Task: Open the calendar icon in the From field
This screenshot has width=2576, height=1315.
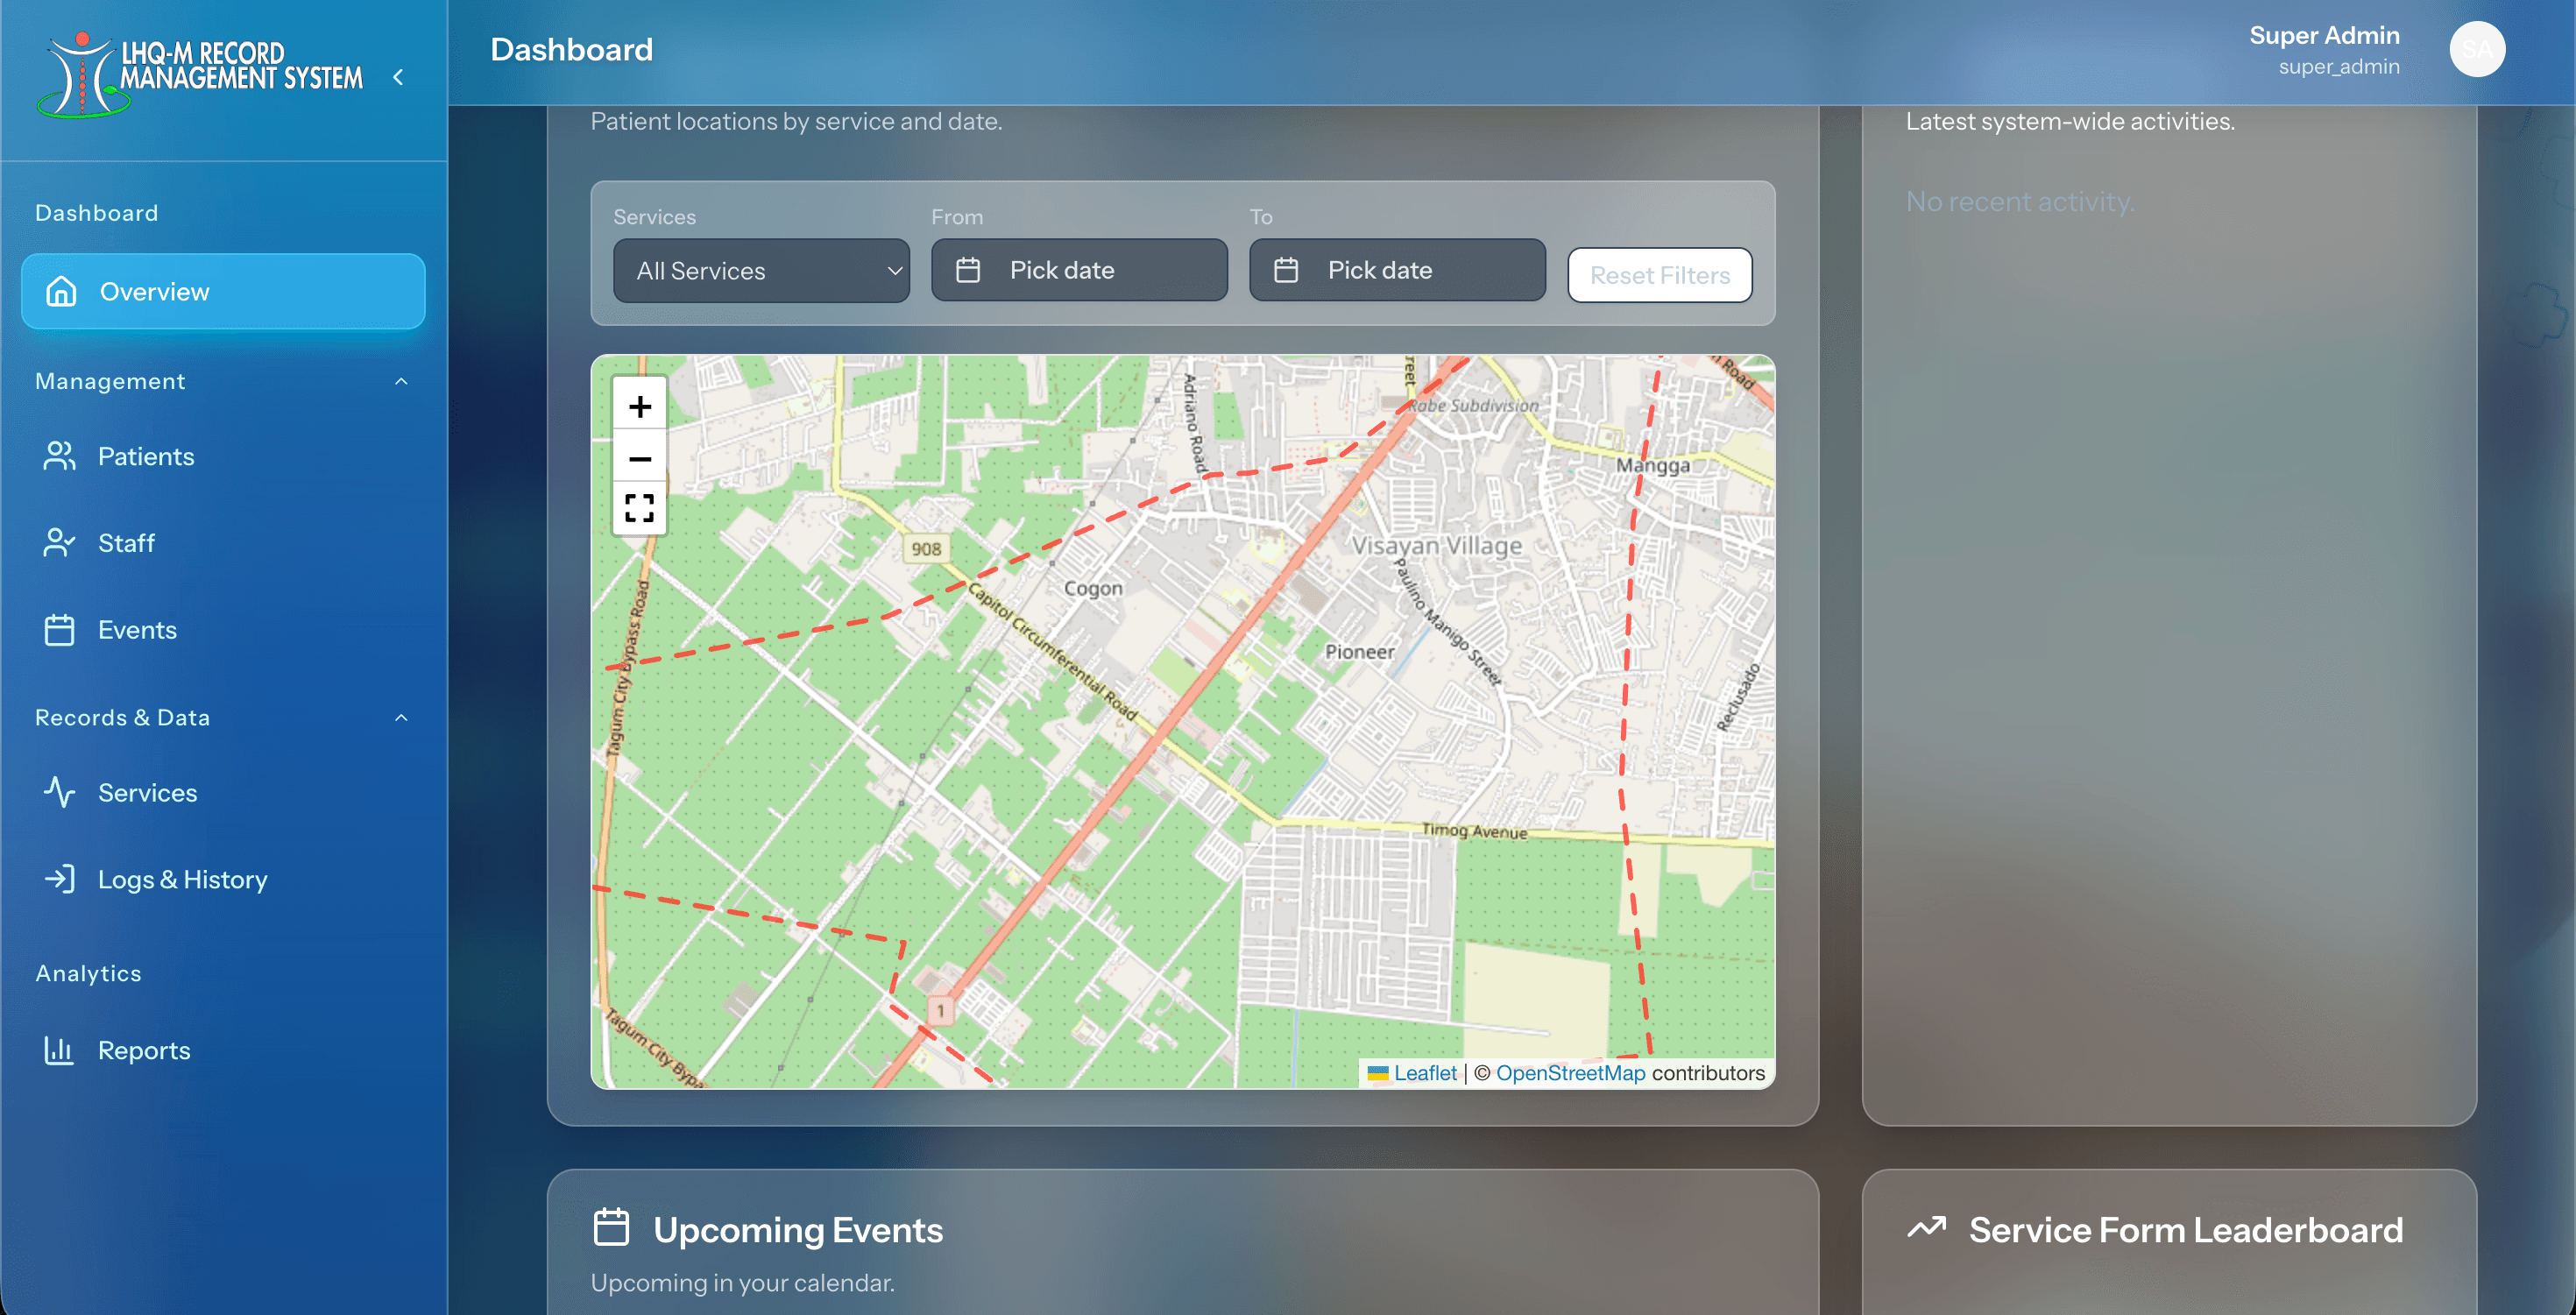Action: click(x=971, y=269)
